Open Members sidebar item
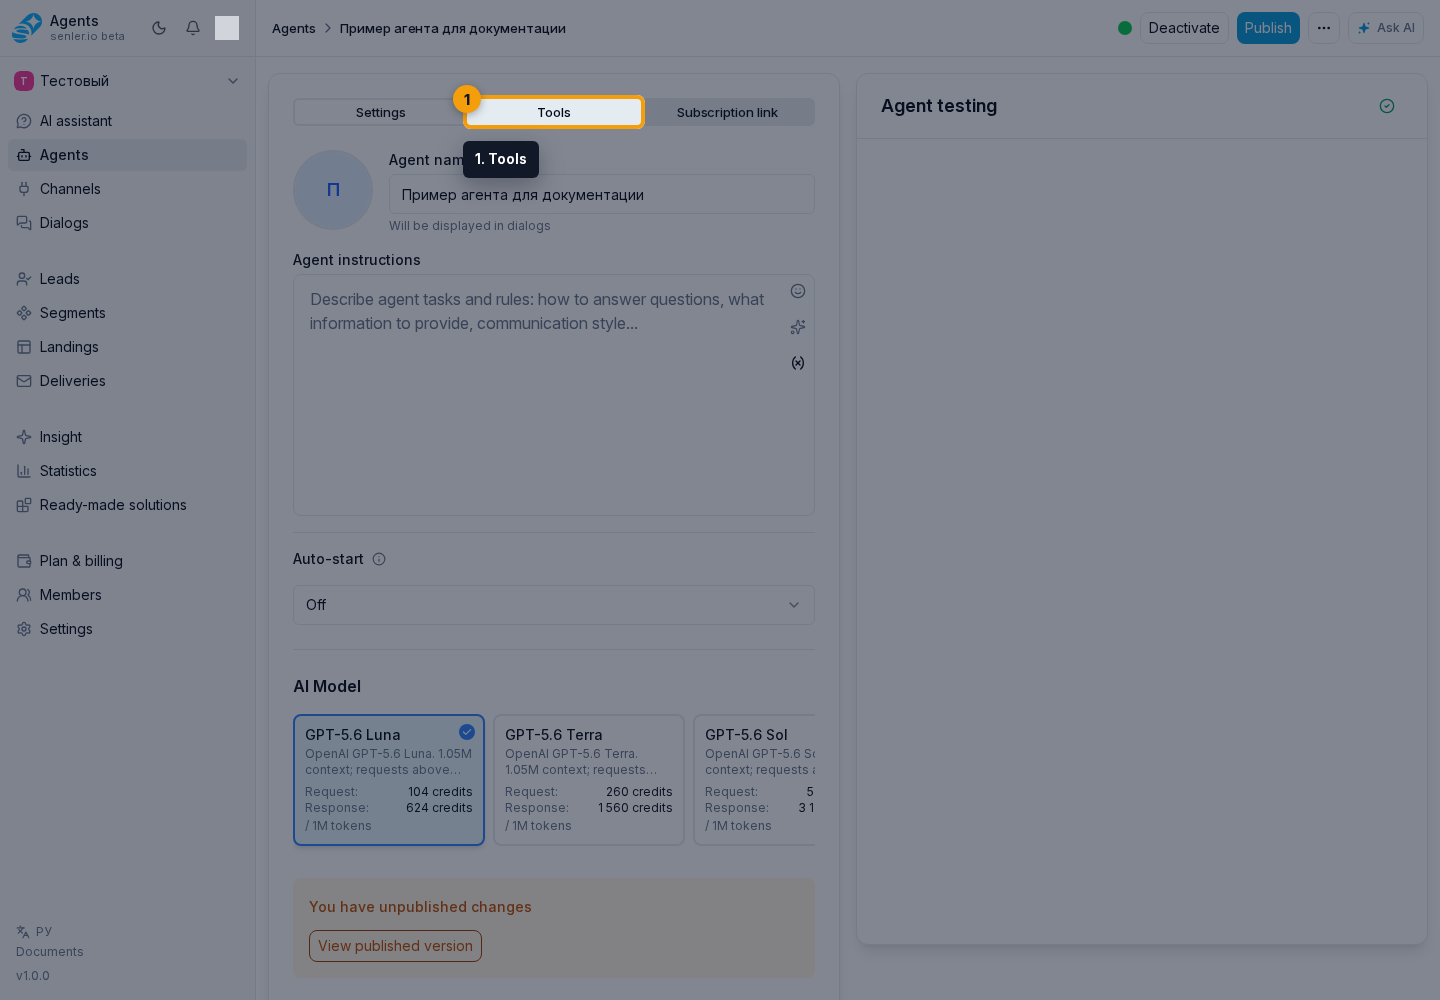This screenshot has height=1000, width=1440. pos(127,595)
